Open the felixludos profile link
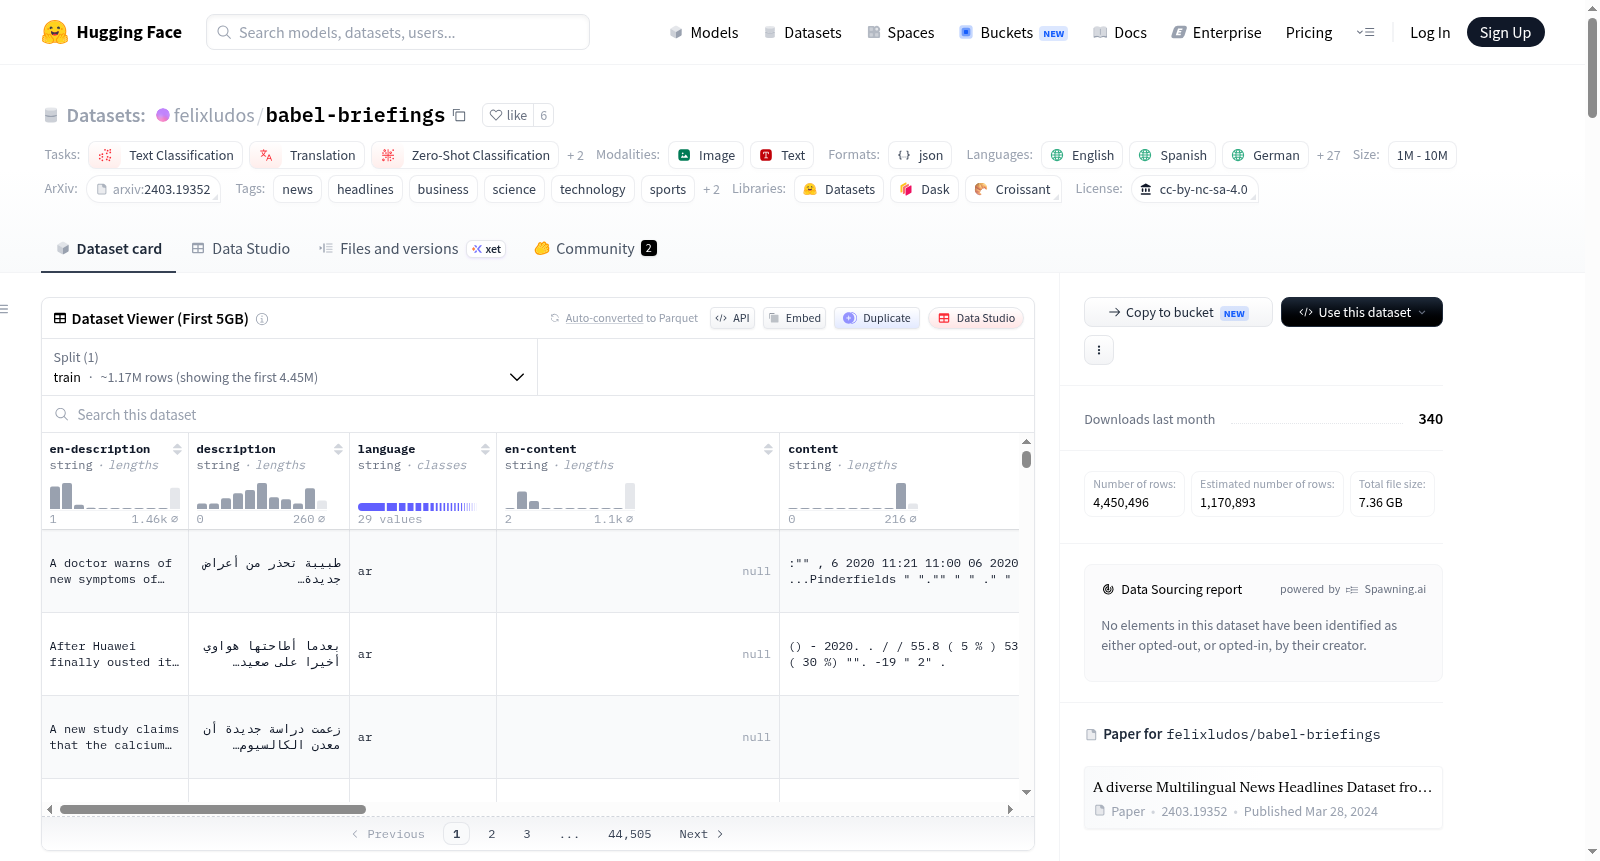1600x861 pixels. 214,115
